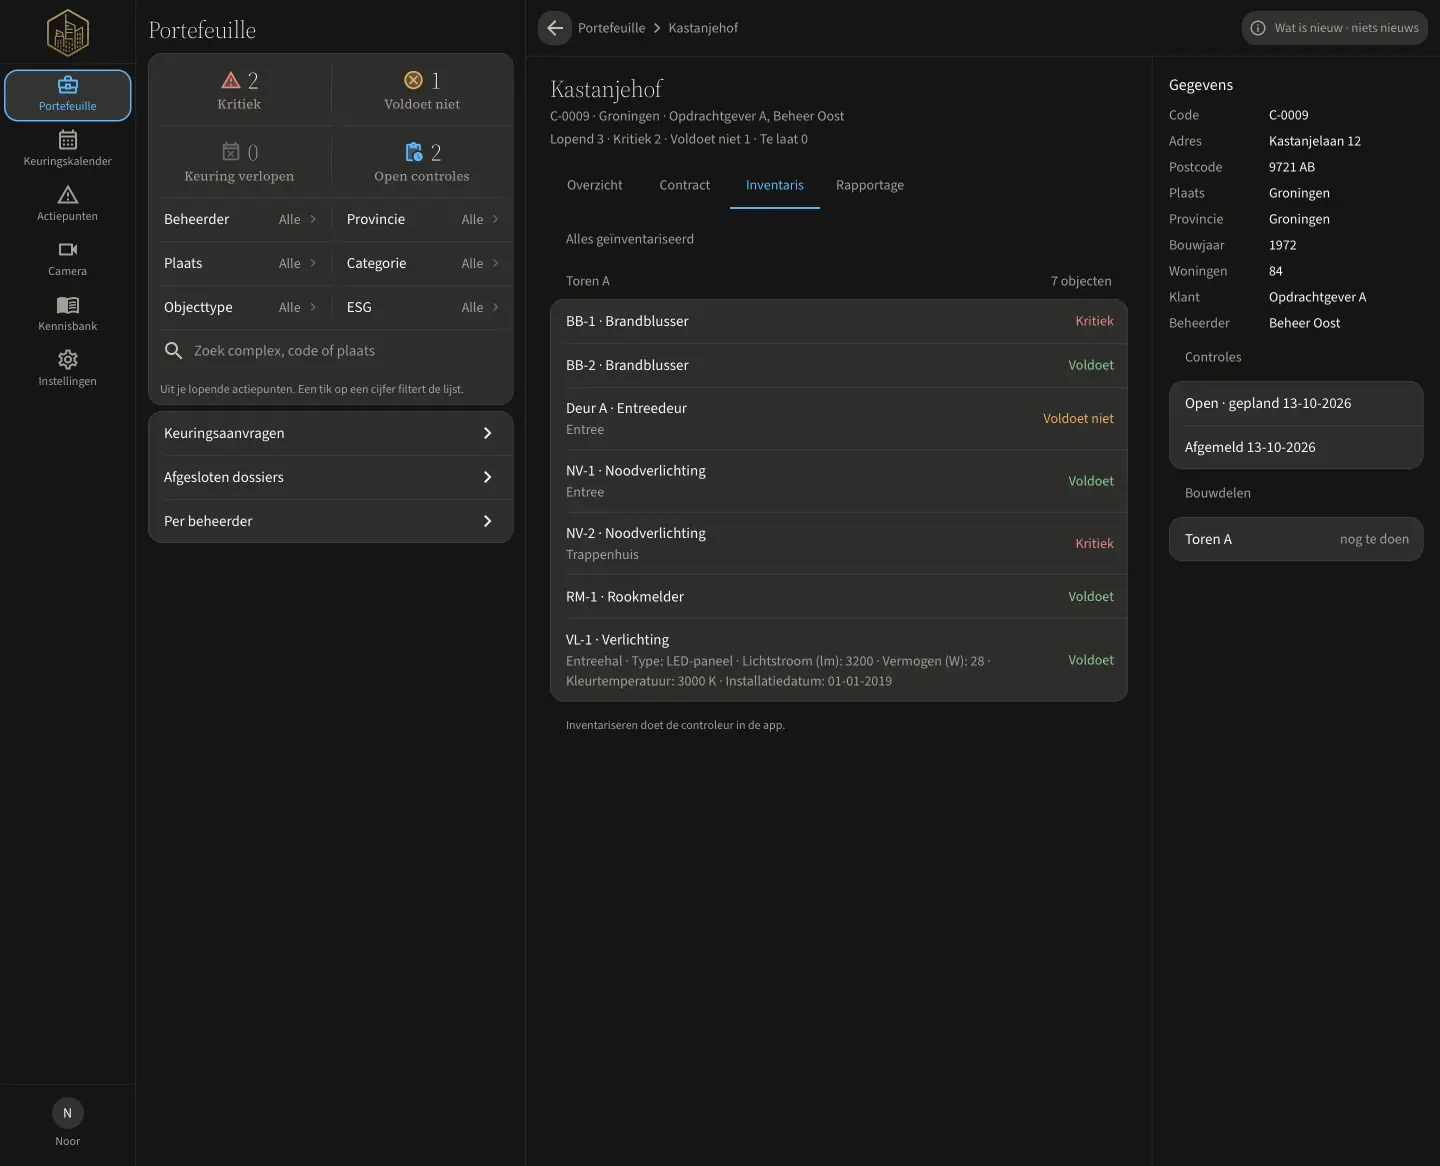Click info icon in Wat is nieuw

coord(1258,28)
